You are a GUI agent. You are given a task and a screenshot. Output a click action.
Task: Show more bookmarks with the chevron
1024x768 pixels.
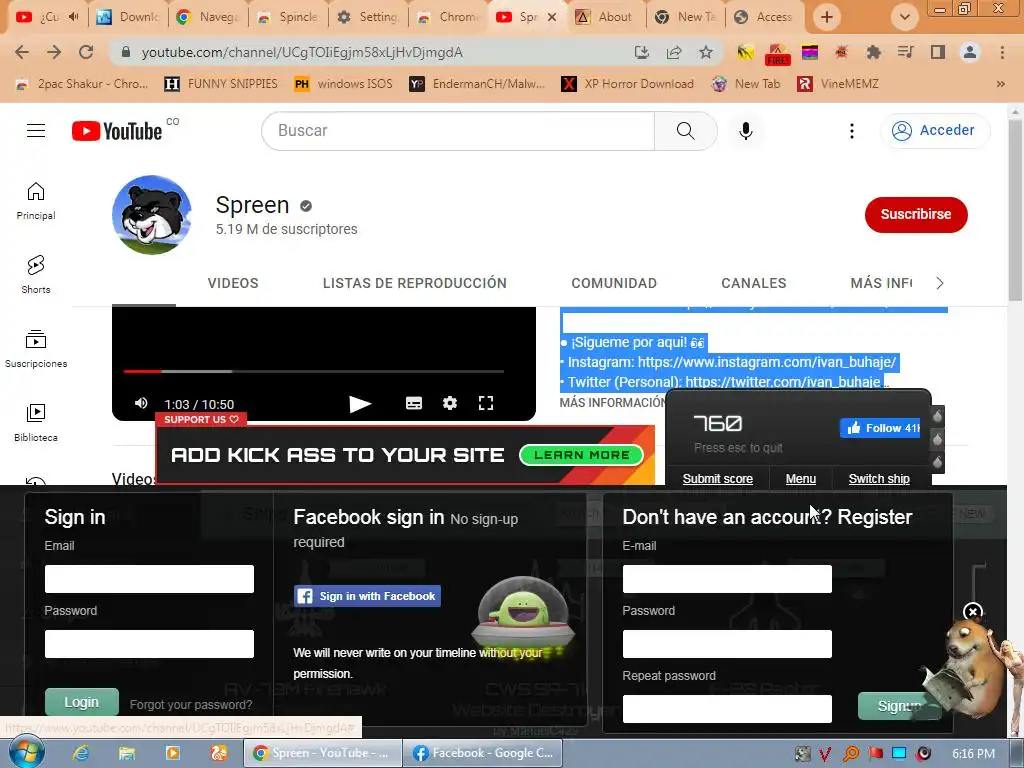1000,84
